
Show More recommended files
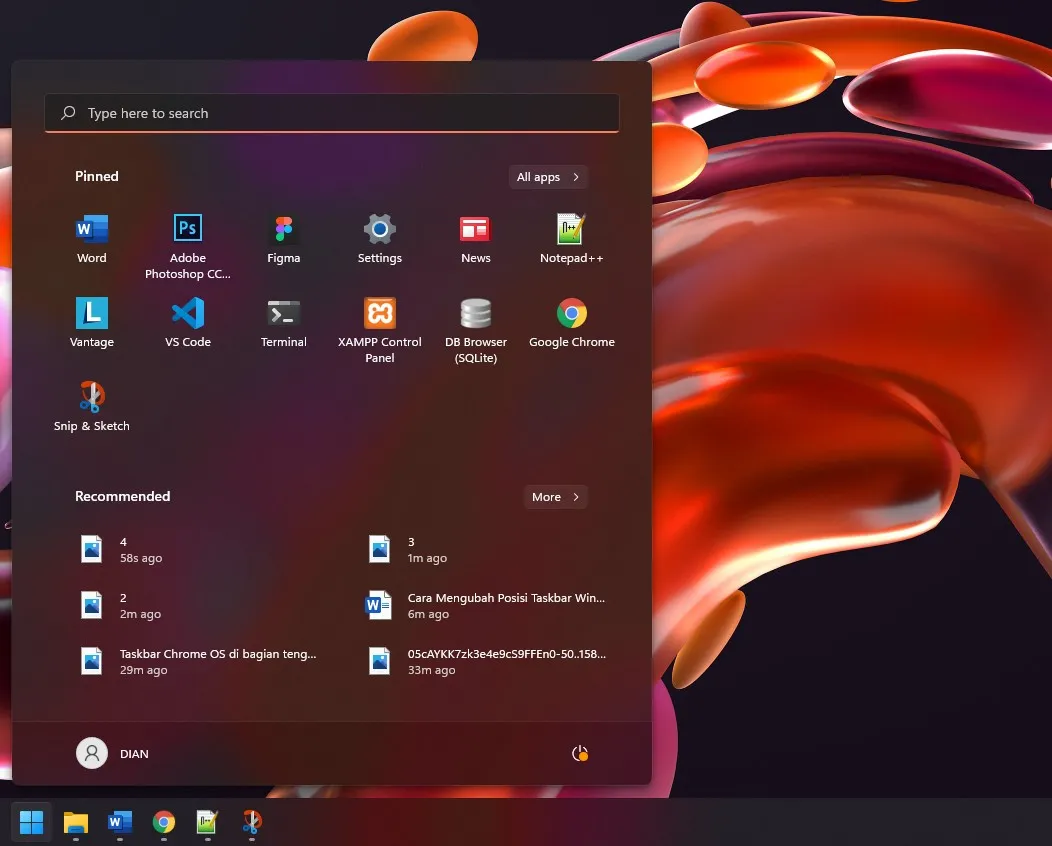[x=555, y=496]
